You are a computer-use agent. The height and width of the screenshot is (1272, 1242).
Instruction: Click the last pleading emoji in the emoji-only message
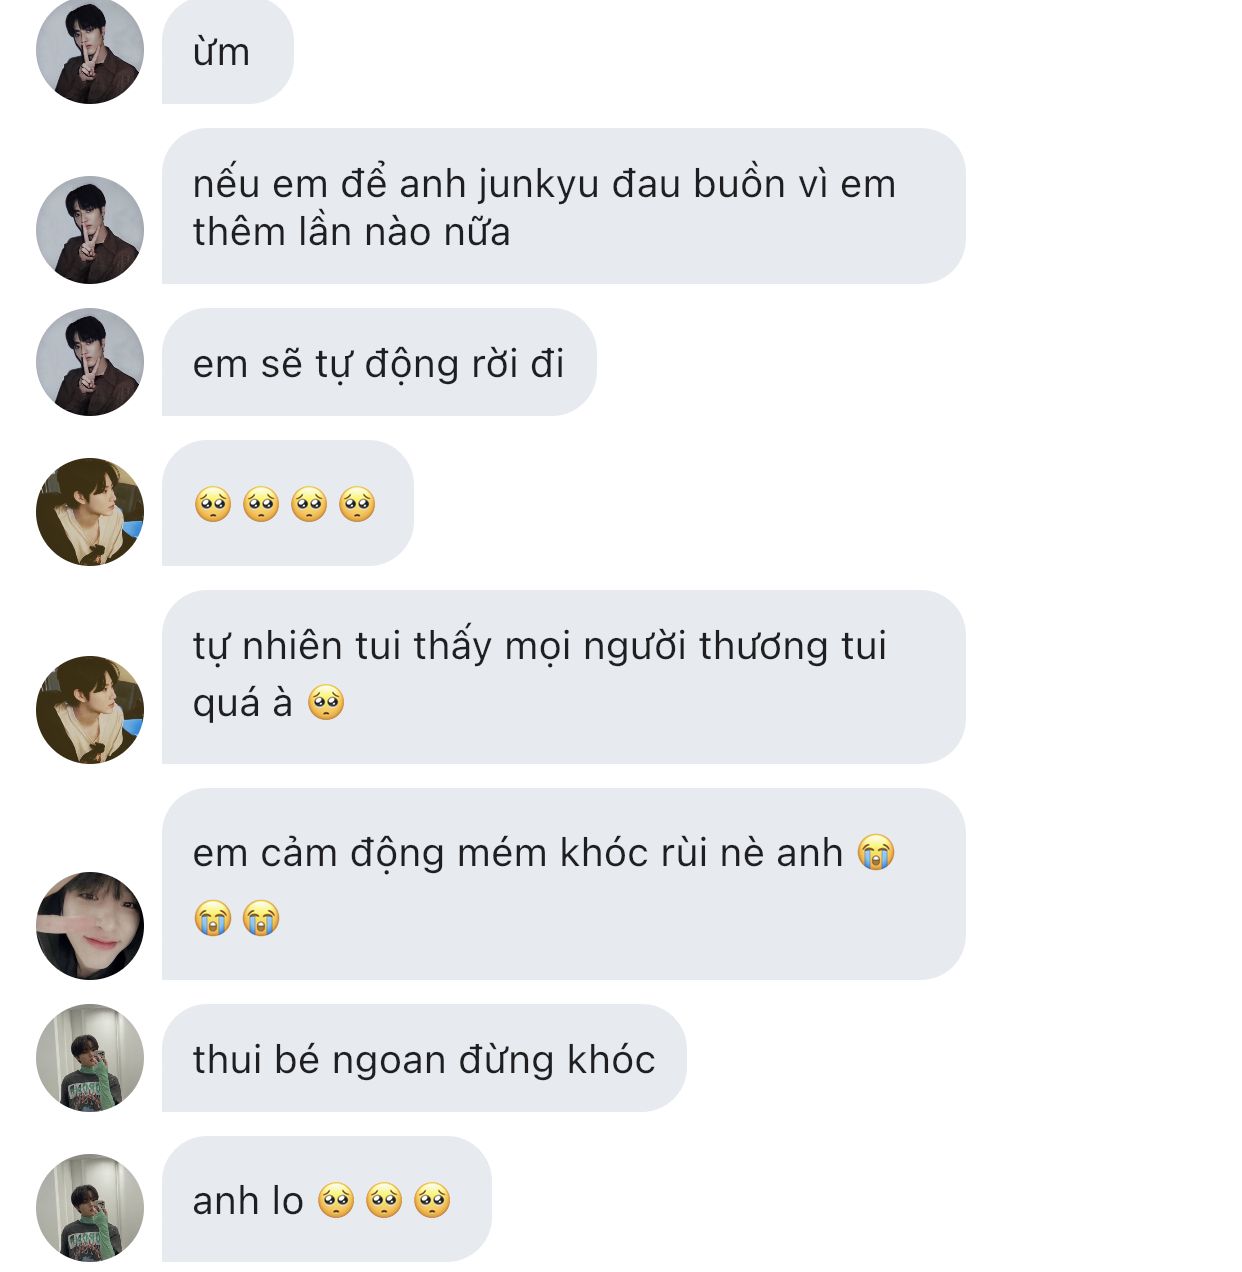(357, 504)
